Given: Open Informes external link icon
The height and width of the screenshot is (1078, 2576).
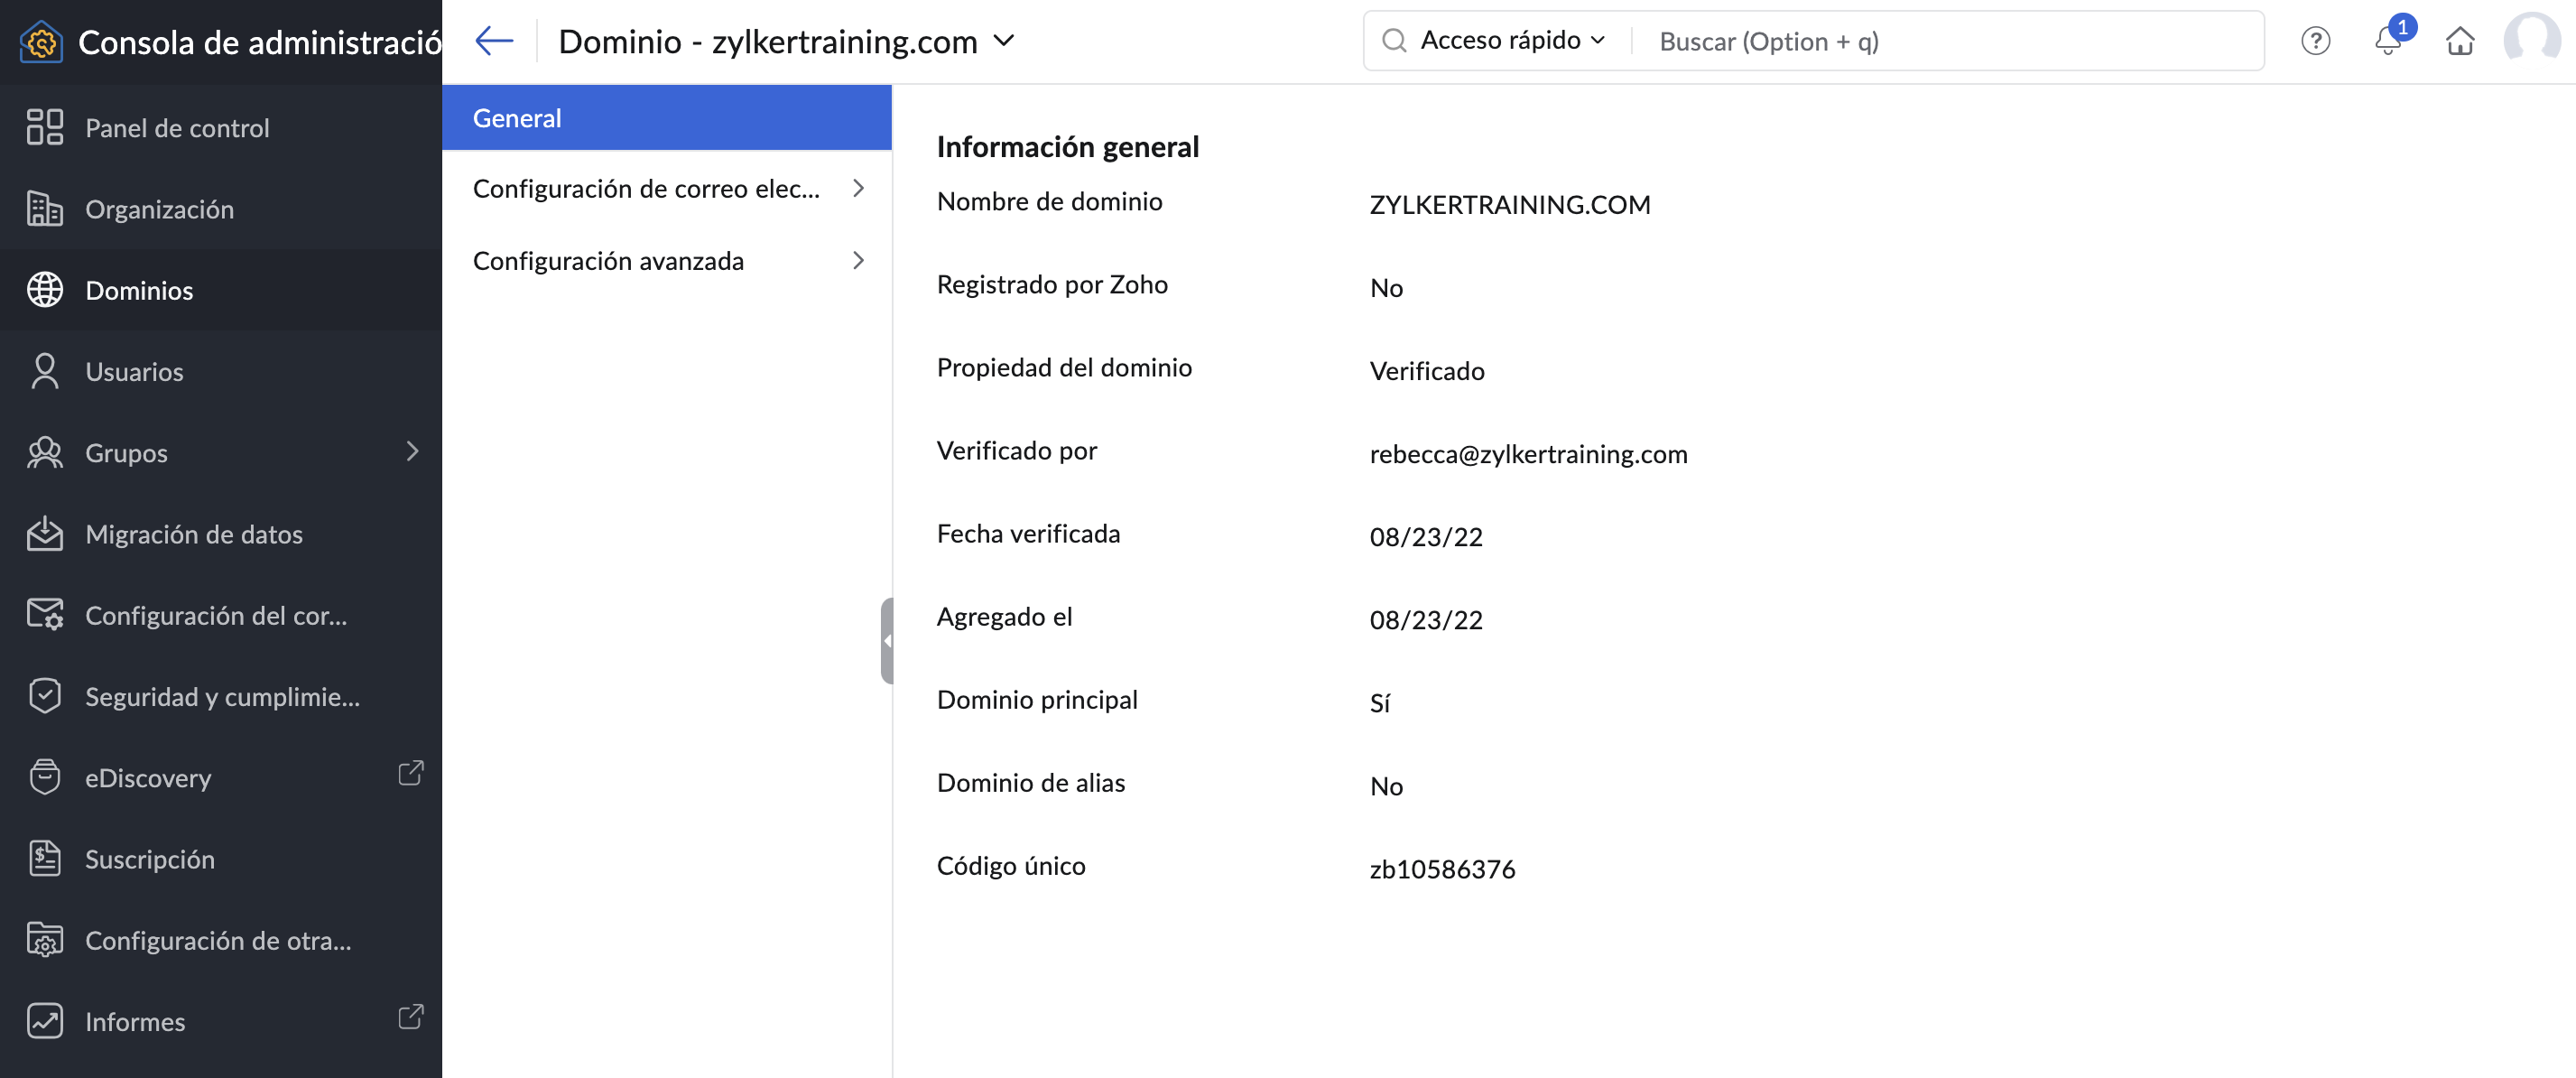Looking at the screenshot, I should click(x=410, y=1018).
